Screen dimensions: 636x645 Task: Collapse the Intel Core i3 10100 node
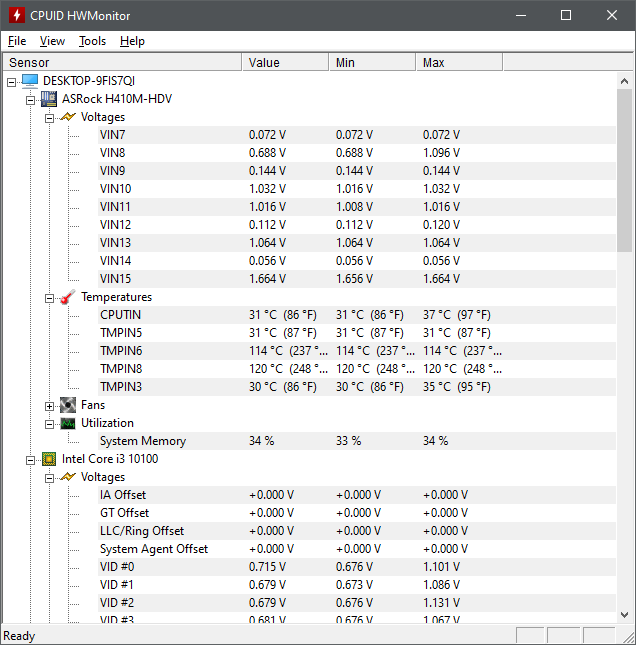click(x=30, y=460)
